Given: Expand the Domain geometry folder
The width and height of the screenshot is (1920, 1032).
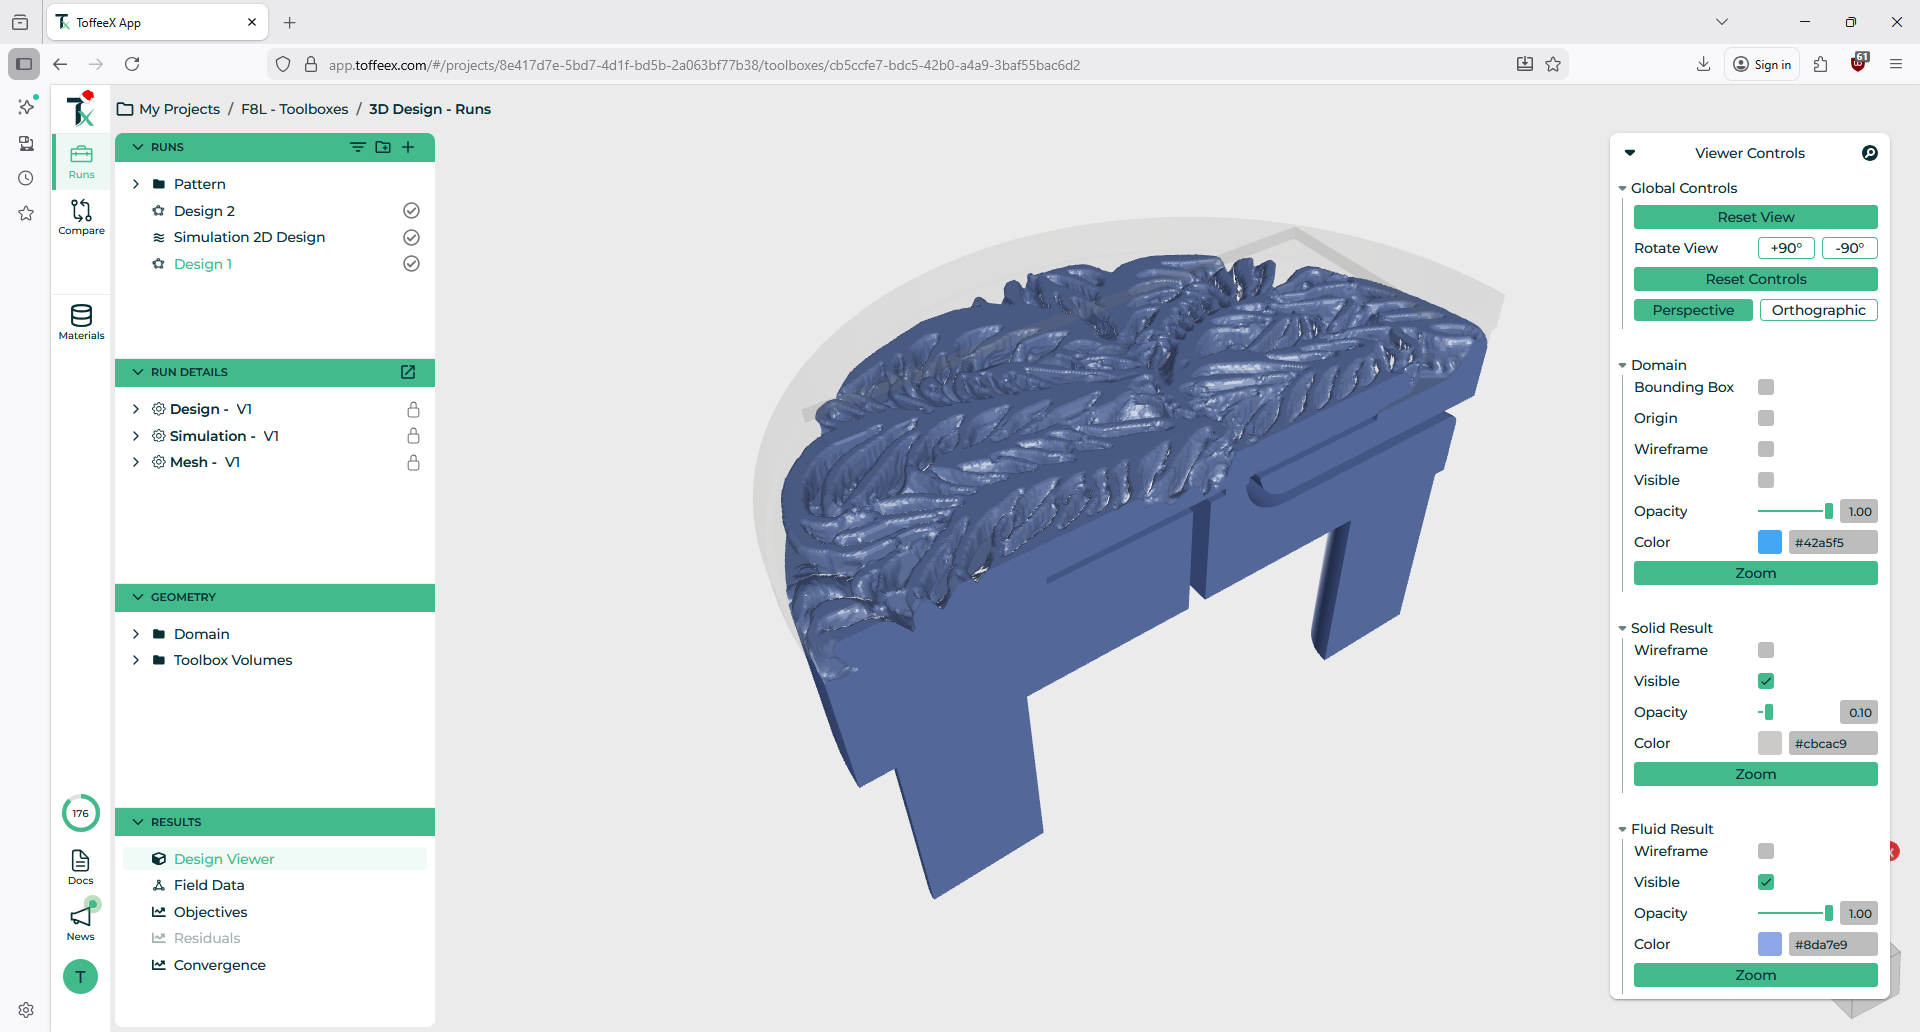Looking at the screenshot, I should tap(136, 634).
